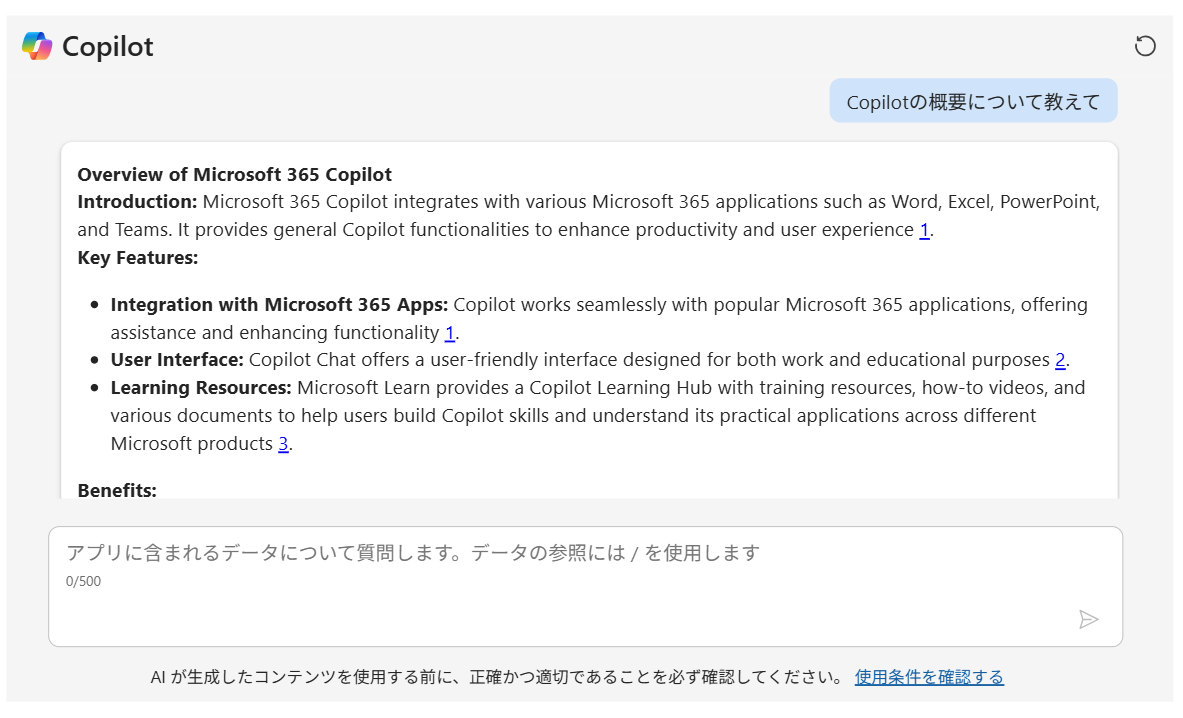Click the 'Copilot' title text

click(x=108, y=47)
